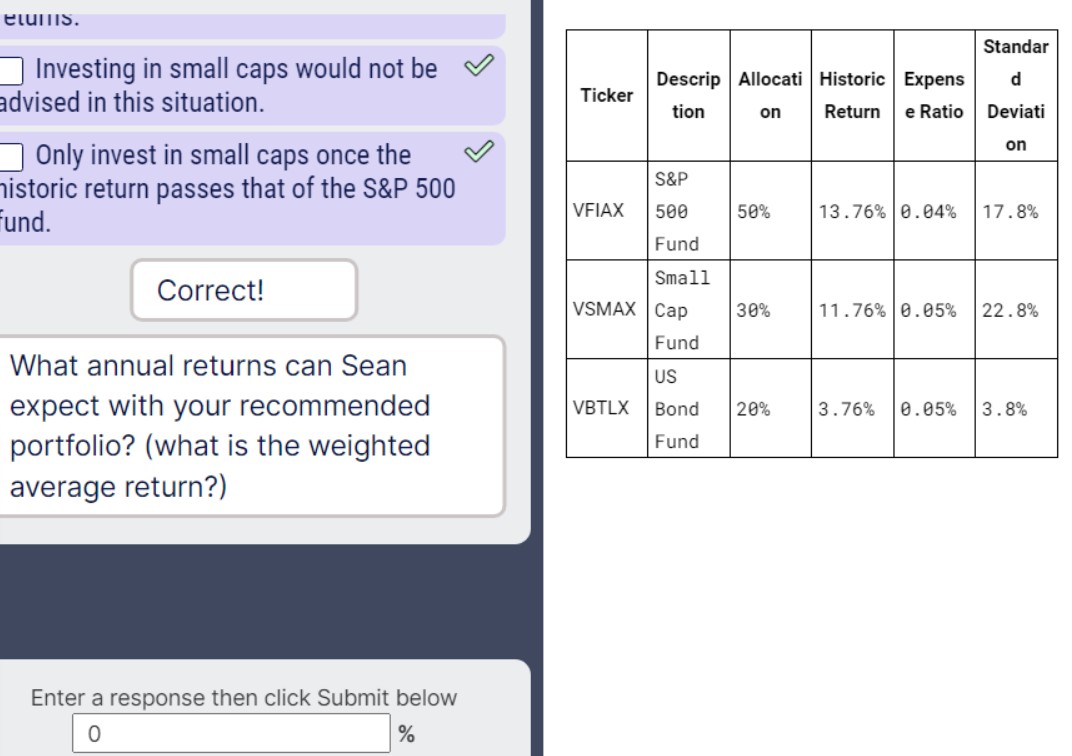Select the VFIAX ticker cell in the table

[x=605, y=211]
